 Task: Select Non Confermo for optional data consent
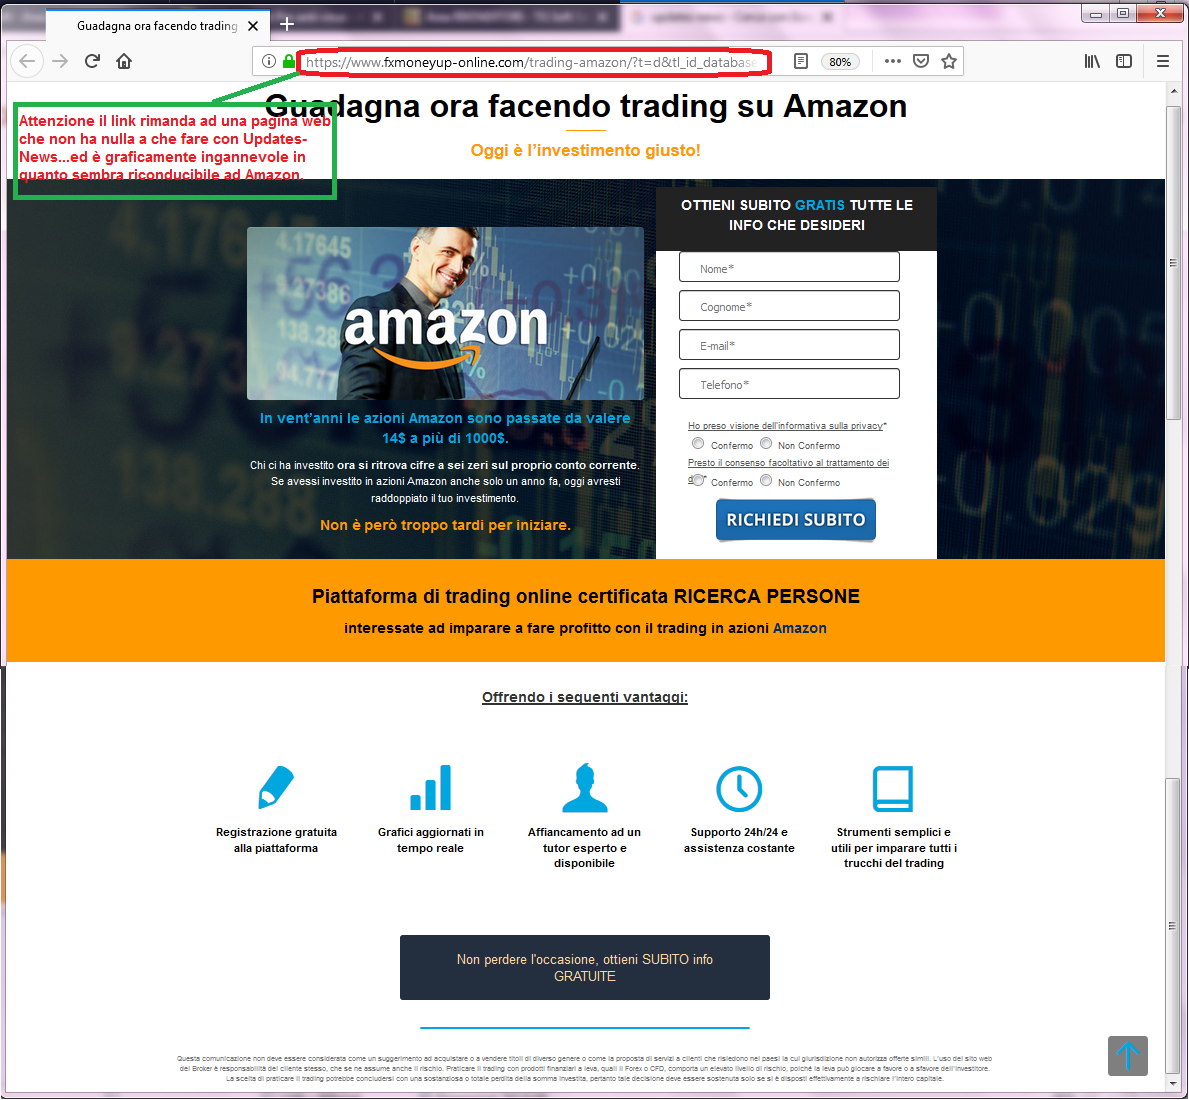(x=766, y=481)
